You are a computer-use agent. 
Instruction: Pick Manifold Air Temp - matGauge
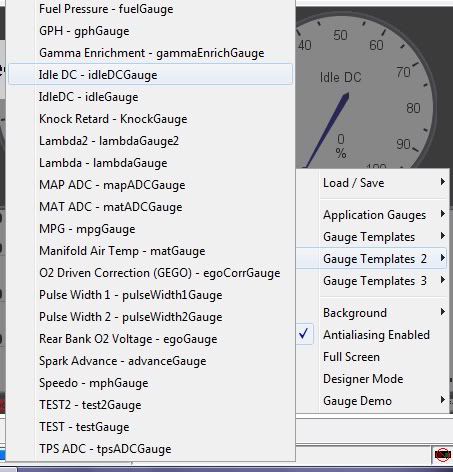151,251
